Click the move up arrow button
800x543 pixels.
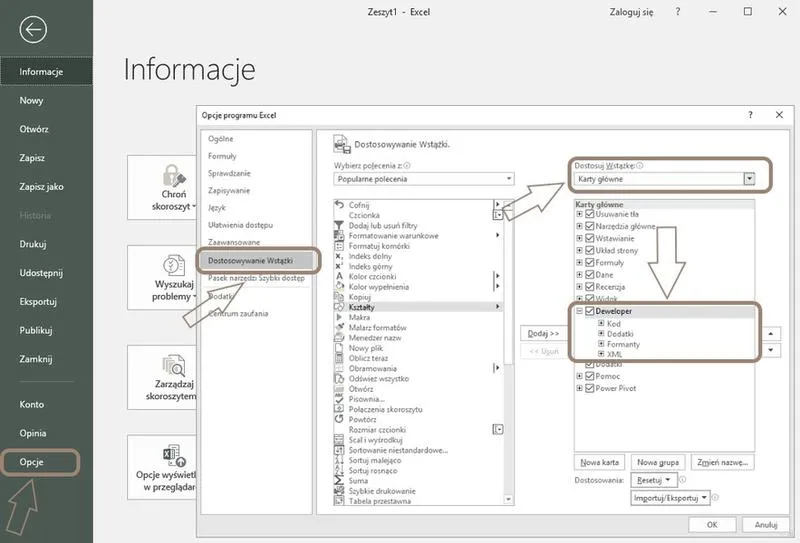coord(771,334)
